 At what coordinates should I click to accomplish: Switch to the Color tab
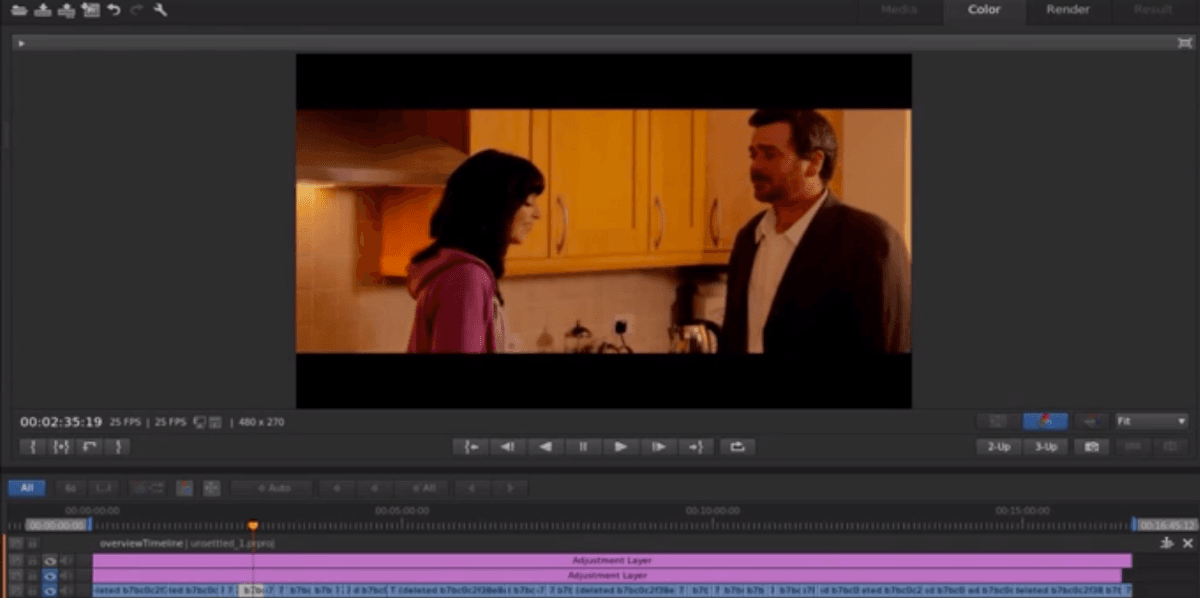click(984, 10)
